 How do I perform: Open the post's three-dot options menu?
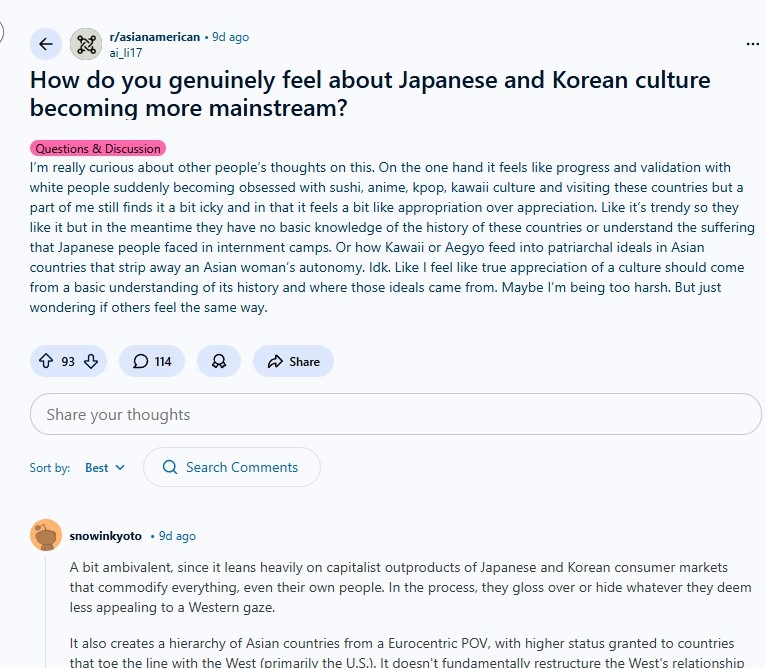[752, 44]
